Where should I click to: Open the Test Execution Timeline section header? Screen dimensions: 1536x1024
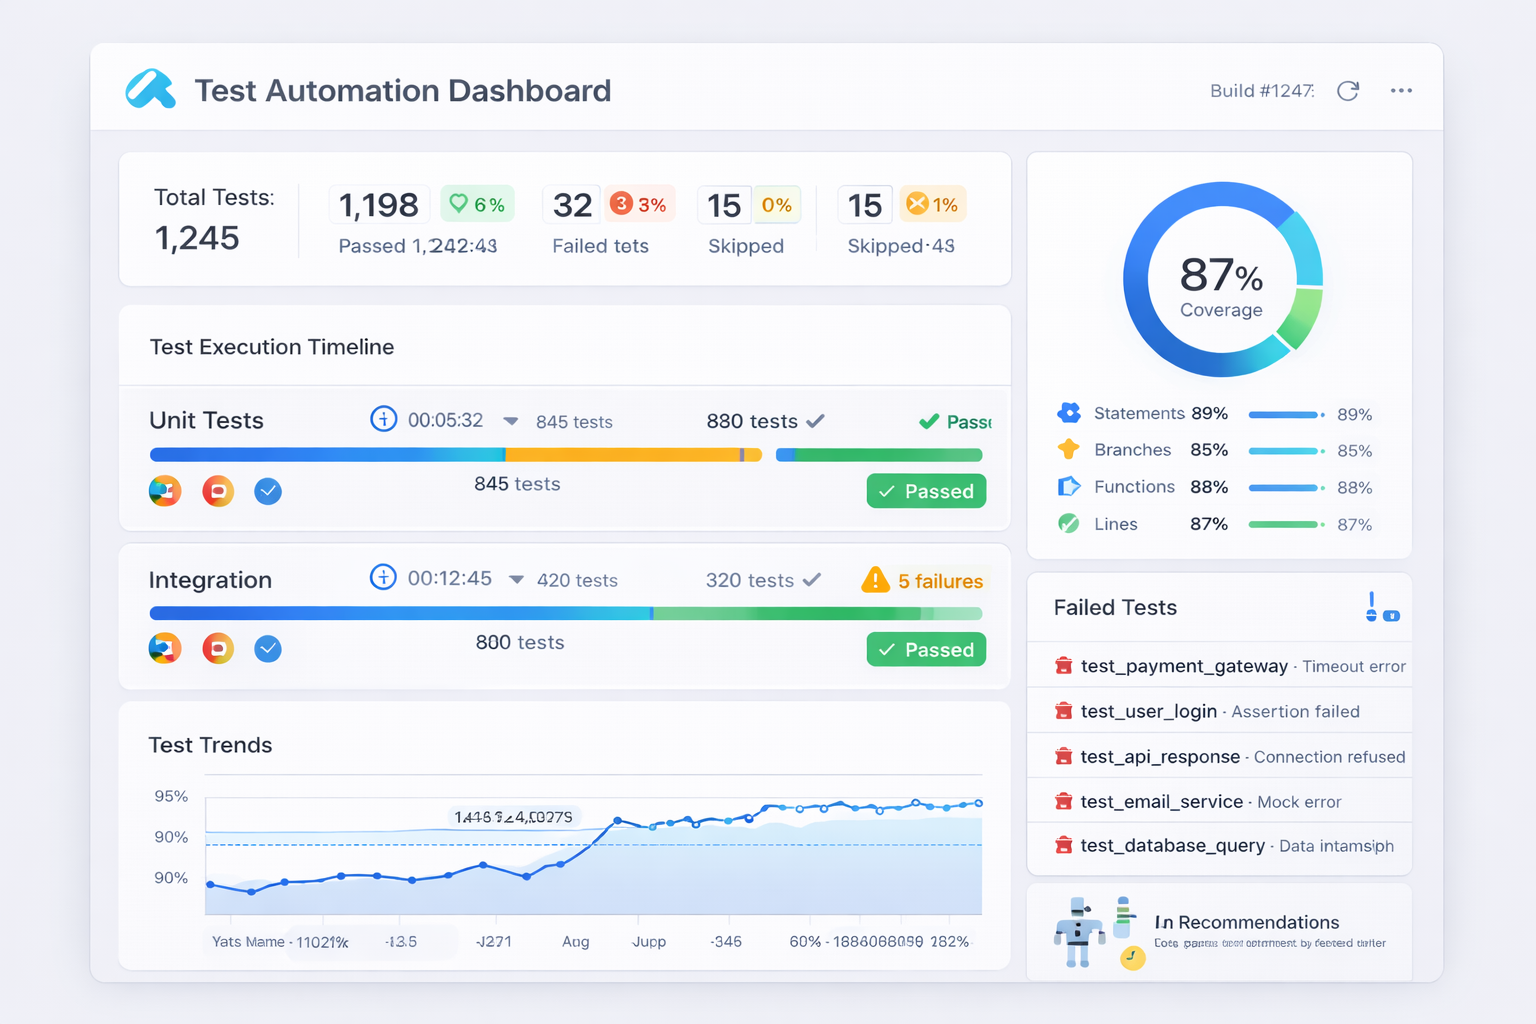(x=272, y=346)
